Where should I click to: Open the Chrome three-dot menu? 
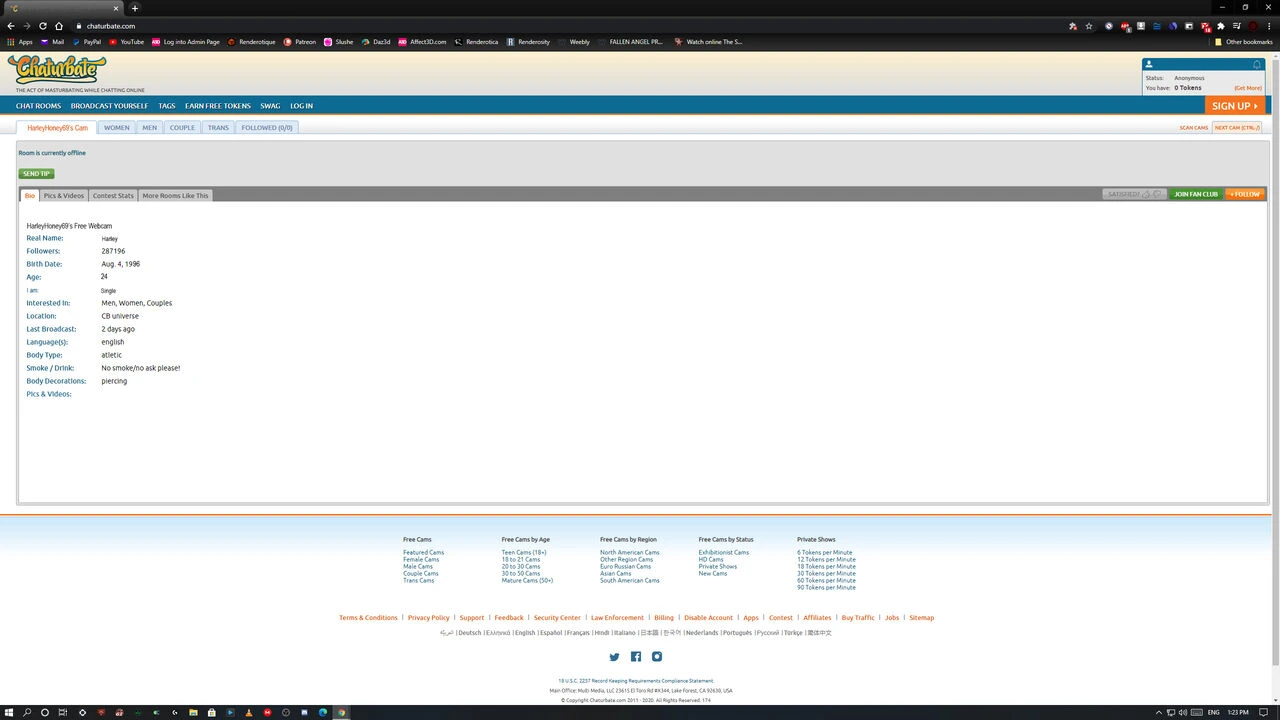click(x=1269, y=26)
